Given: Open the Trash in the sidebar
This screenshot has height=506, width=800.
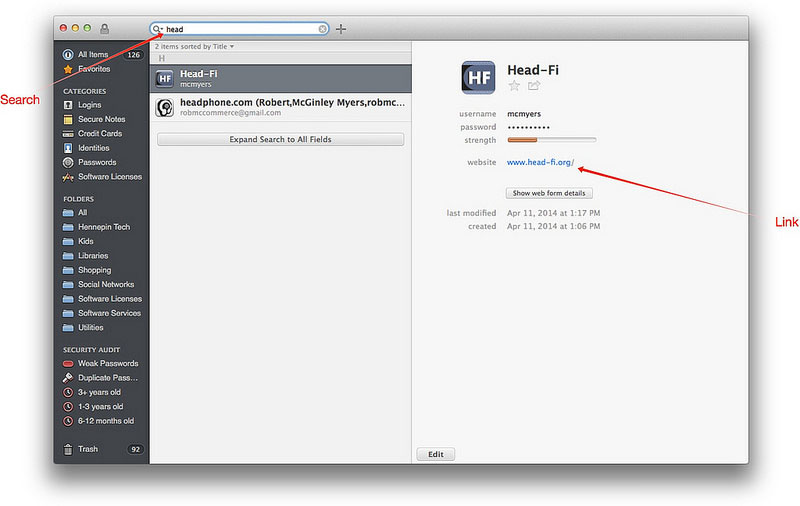Looking at the screenshot, I should tap(88, 449).
